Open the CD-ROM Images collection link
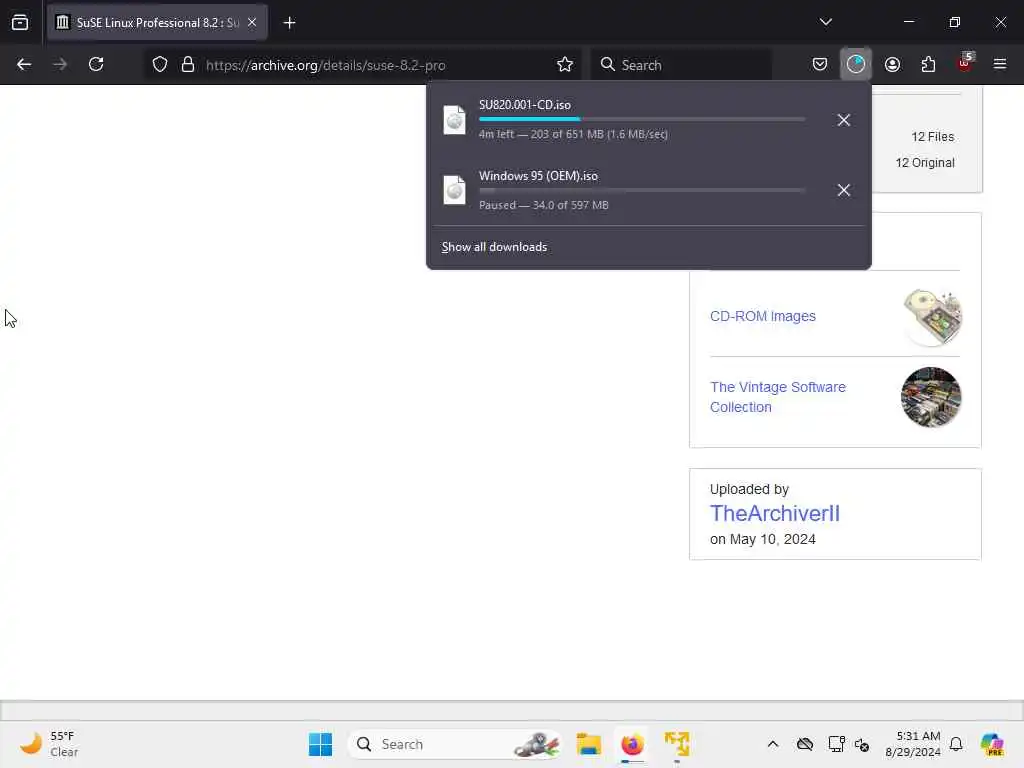 (x=763, y=316)
